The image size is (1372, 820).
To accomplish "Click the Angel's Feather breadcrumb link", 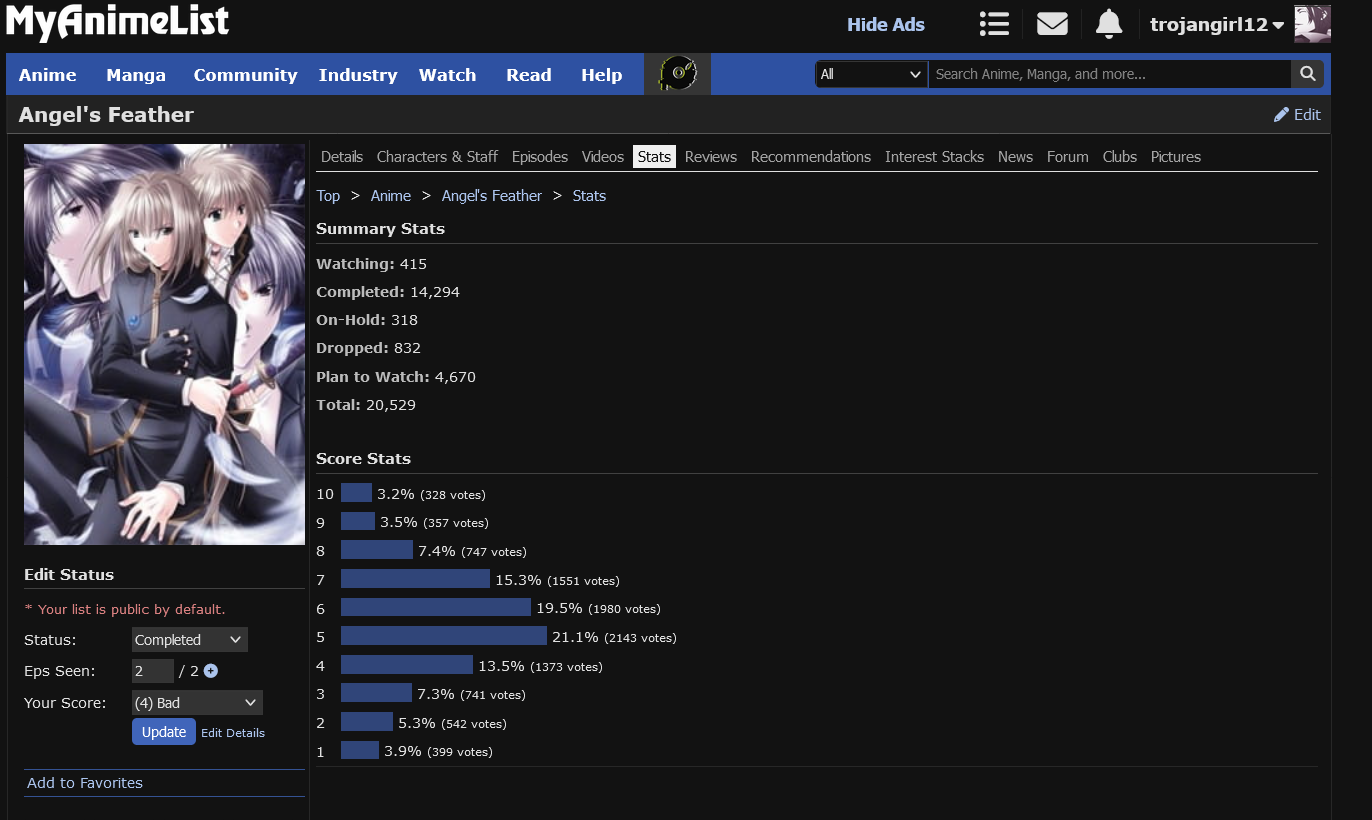I will pyautogui.click(x=492, y=196).
